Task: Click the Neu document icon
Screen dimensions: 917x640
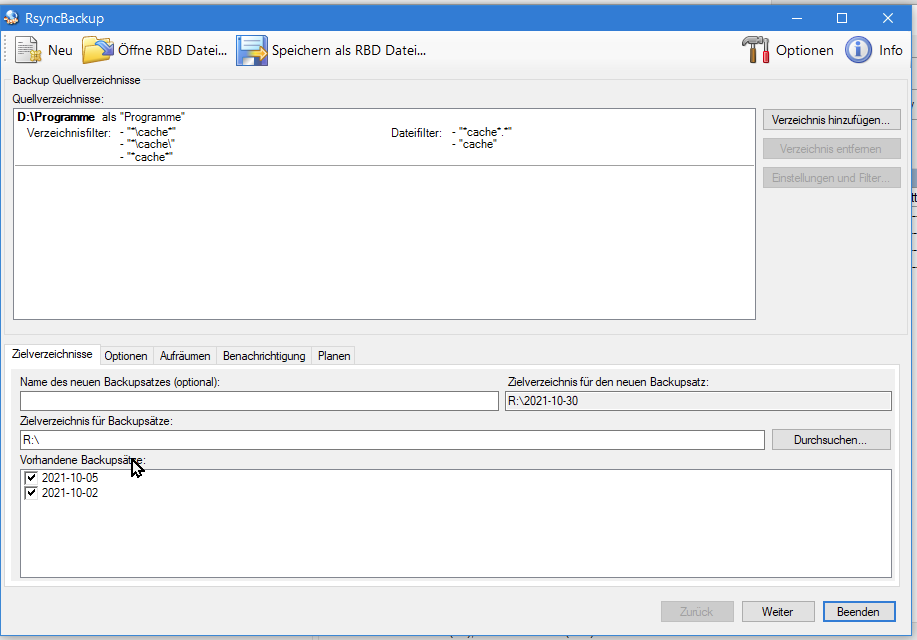Action: coord(28,50)
